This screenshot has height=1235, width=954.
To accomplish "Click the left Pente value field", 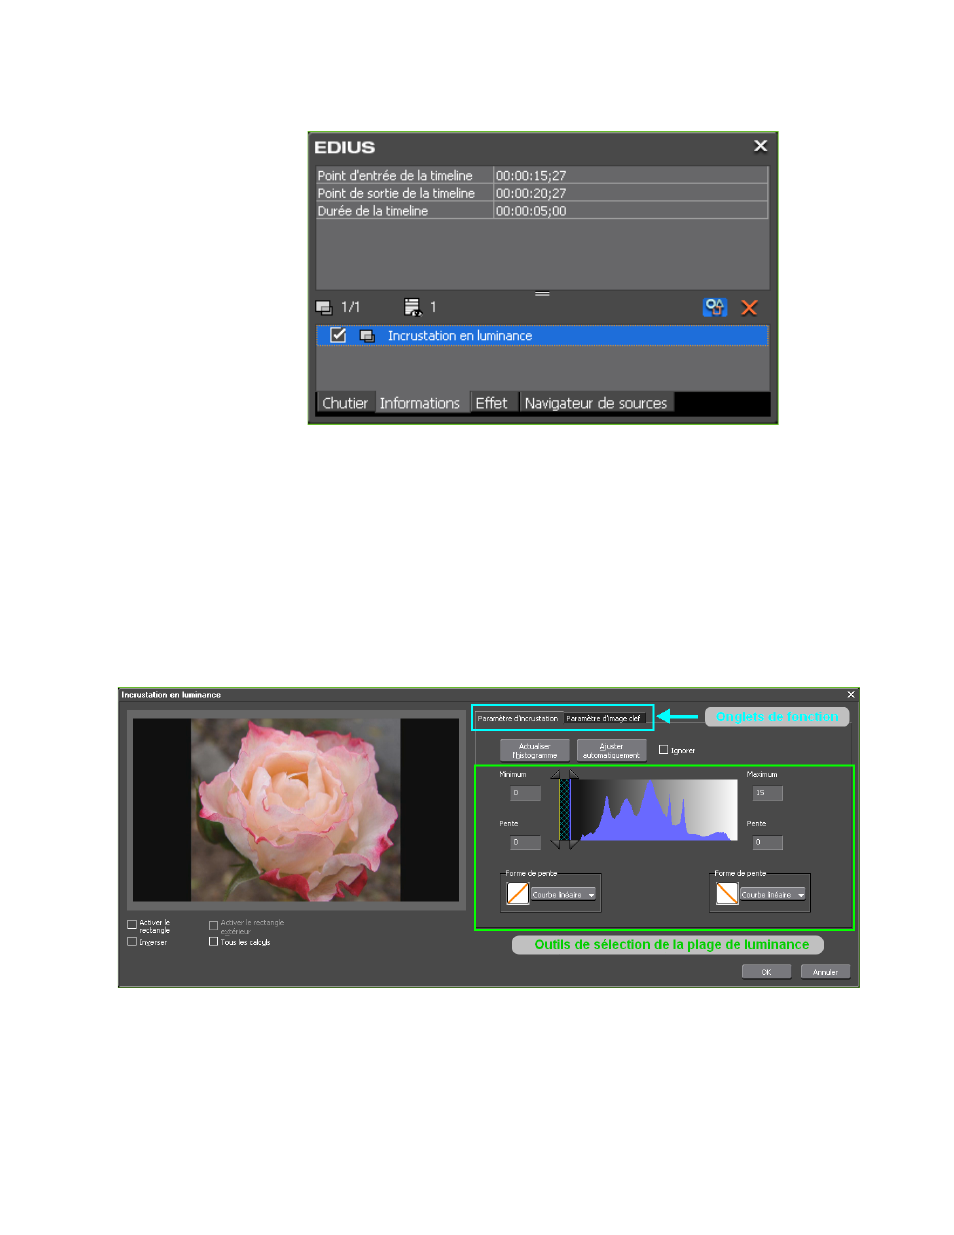I will click(x=526, y=842).
